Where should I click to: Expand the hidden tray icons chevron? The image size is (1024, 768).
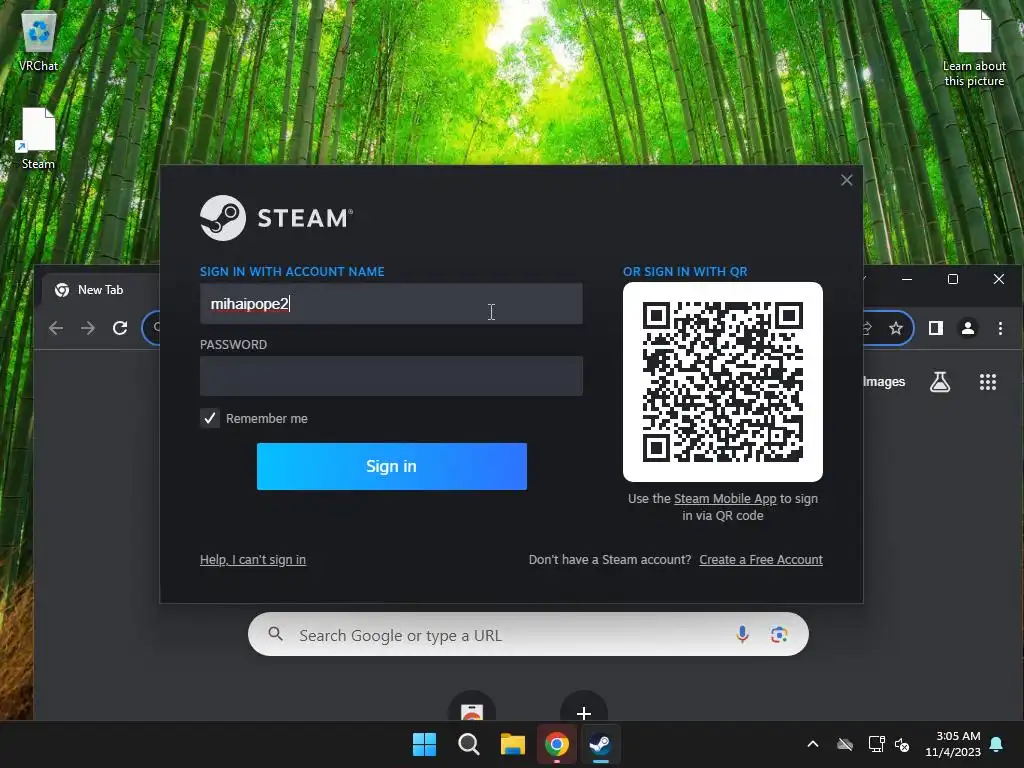[x=813, y=744]
